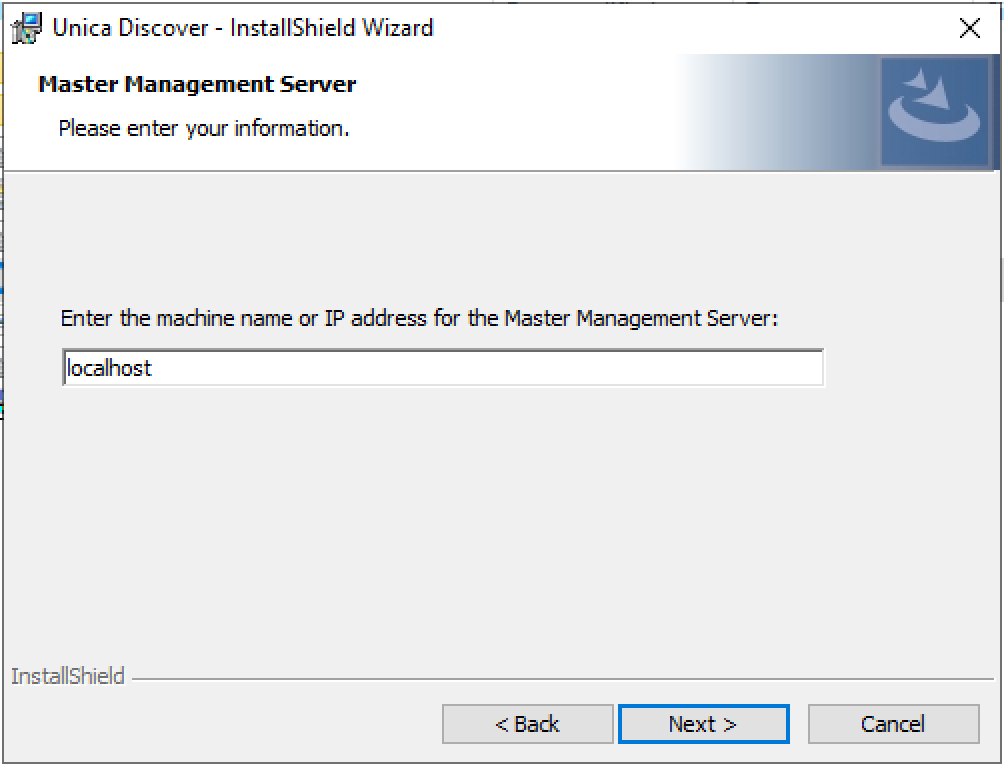Click the InstallShield label at the bottom left

[68, 677]
